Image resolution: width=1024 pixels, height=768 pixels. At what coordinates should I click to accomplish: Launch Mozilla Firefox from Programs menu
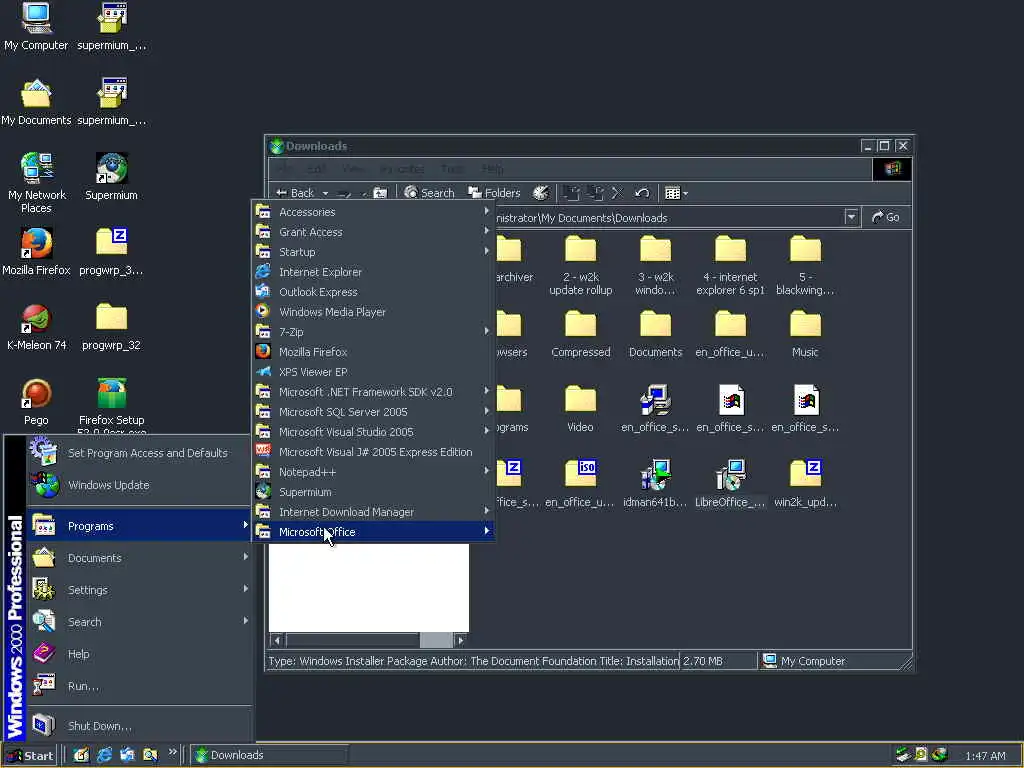coord(373,352)
